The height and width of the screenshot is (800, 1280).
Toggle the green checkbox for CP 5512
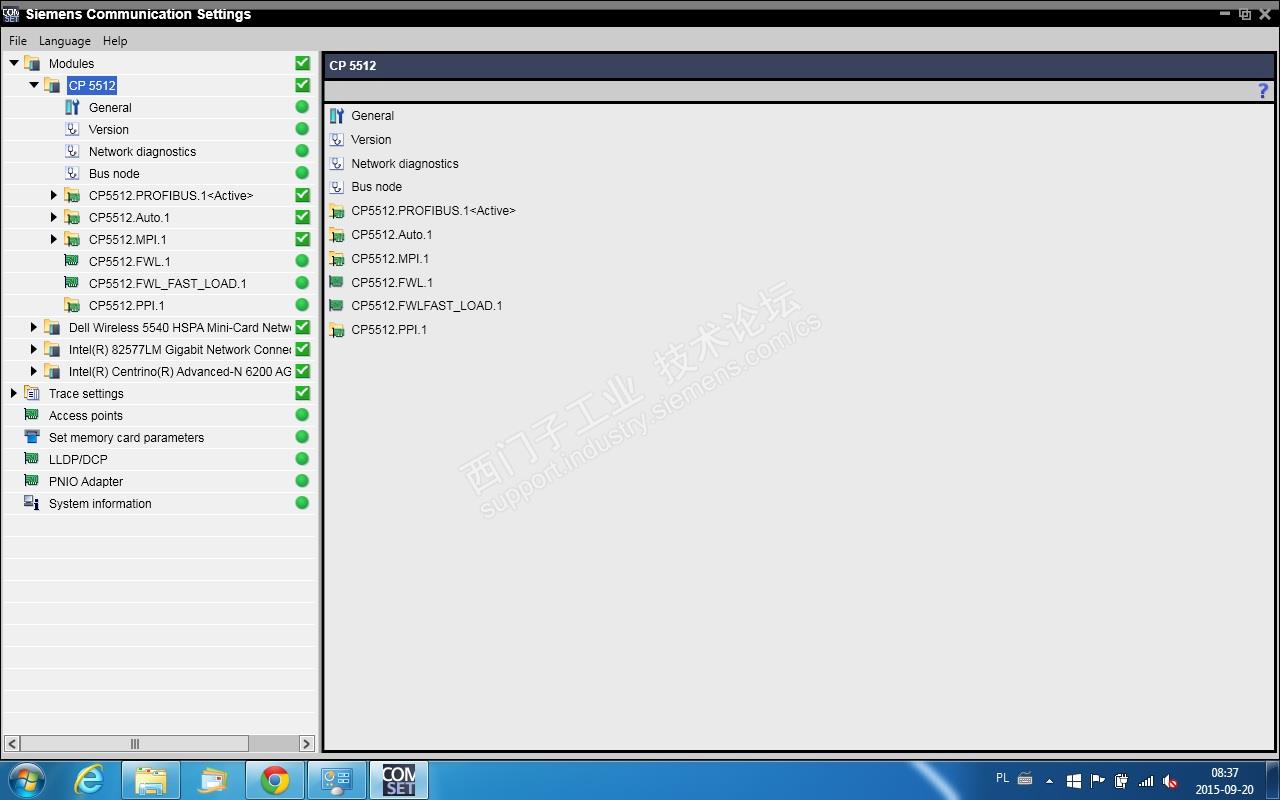pyautogui.click(x=302, y=85)
